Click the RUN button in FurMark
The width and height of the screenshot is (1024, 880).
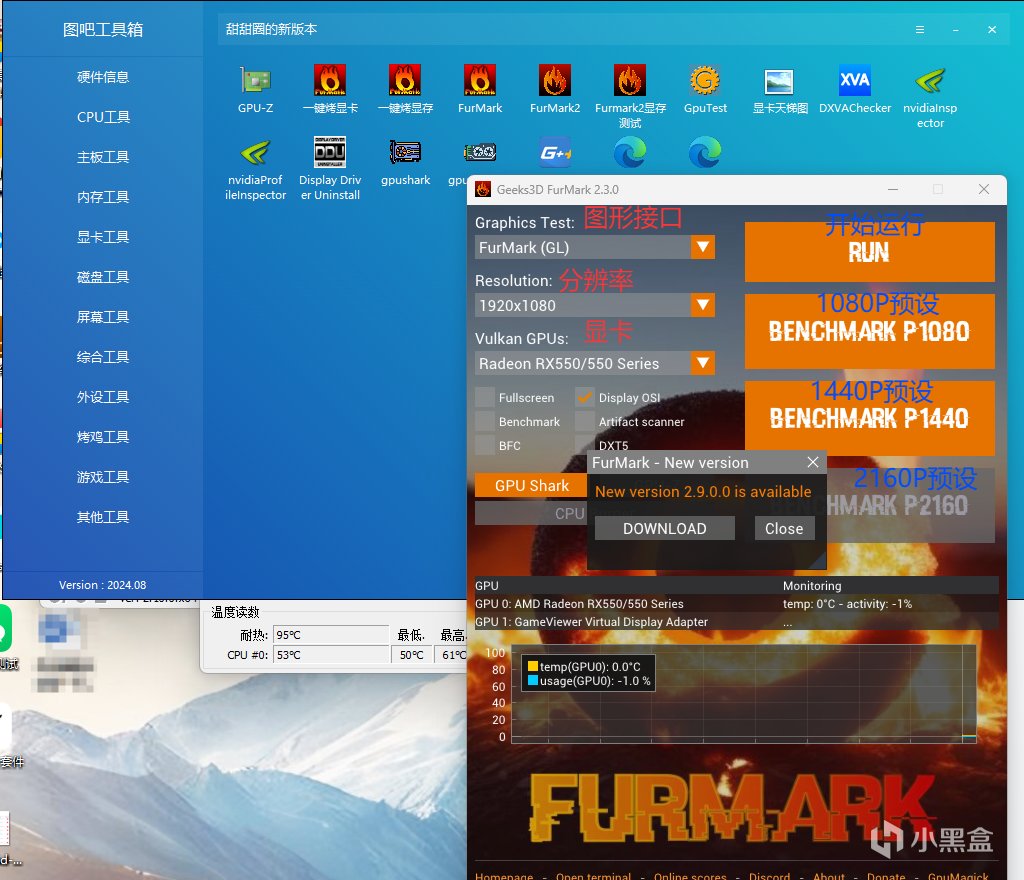click(869, 252)
